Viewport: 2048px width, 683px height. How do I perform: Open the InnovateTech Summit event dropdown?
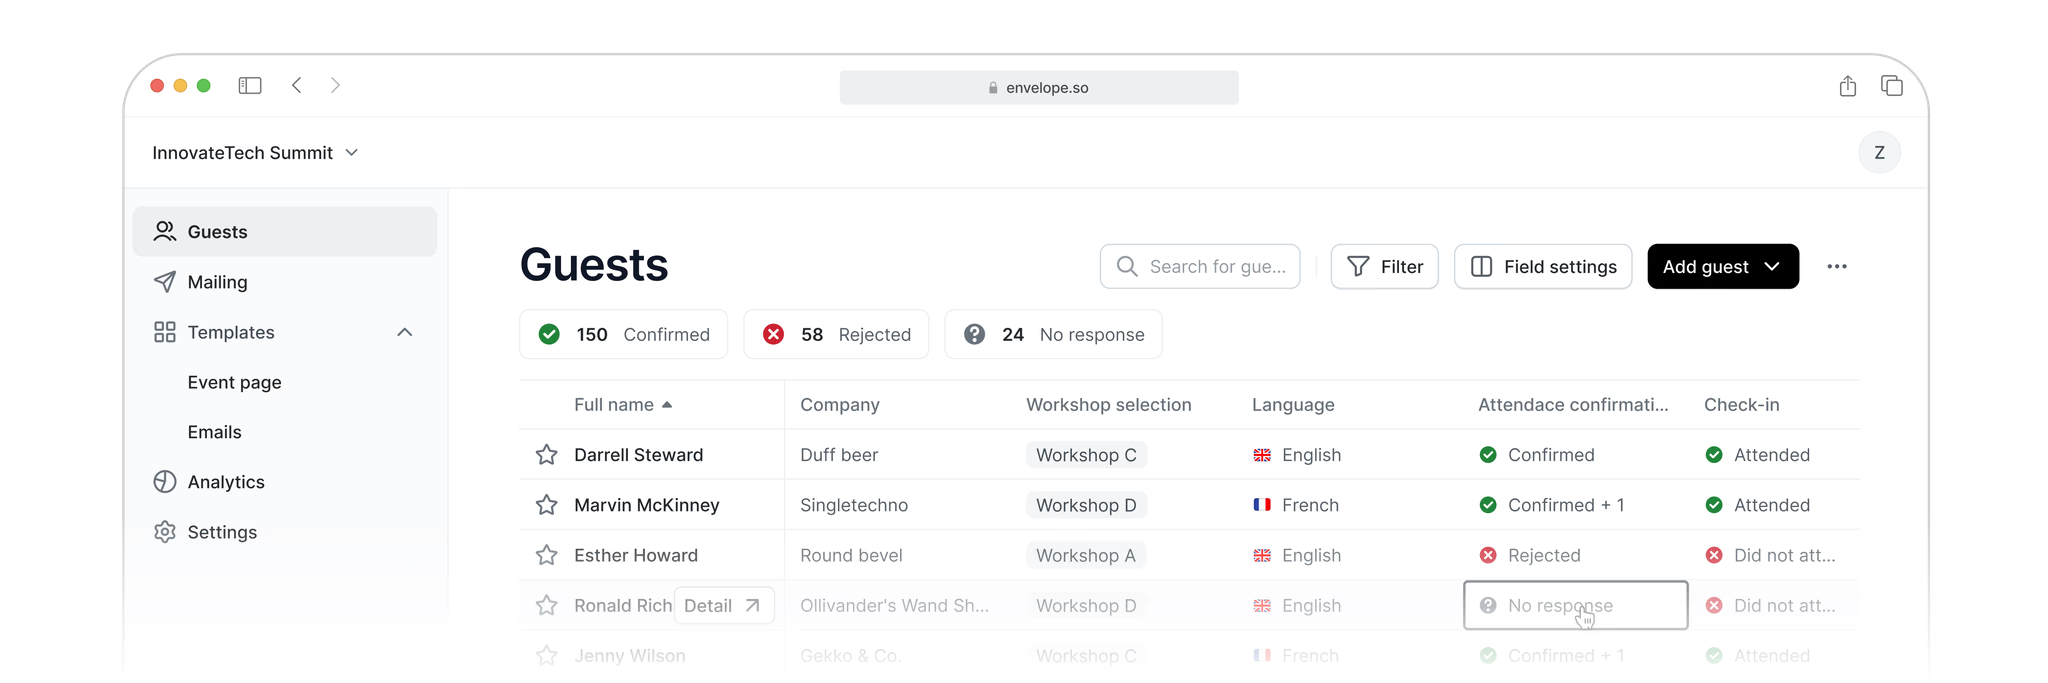(x=255, y=153)
